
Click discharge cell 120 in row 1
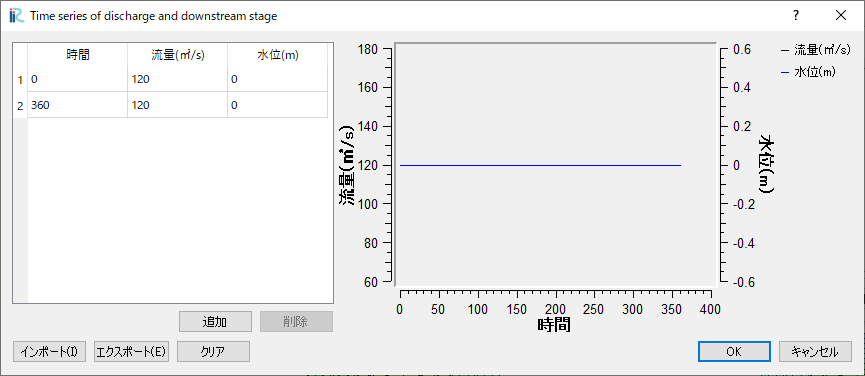pos(178,80)
